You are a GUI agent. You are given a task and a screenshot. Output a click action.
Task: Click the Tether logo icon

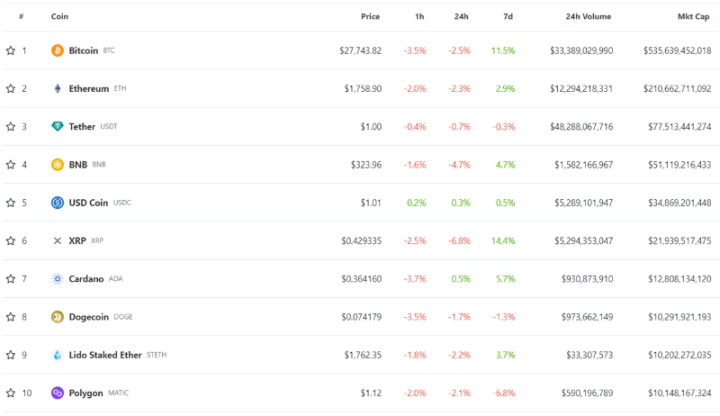click(x=57, y=127)
